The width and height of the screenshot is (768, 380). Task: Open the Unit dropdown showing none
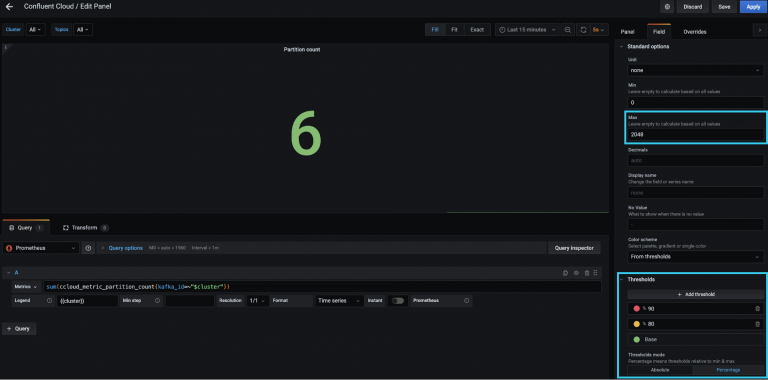pos(696,71)
